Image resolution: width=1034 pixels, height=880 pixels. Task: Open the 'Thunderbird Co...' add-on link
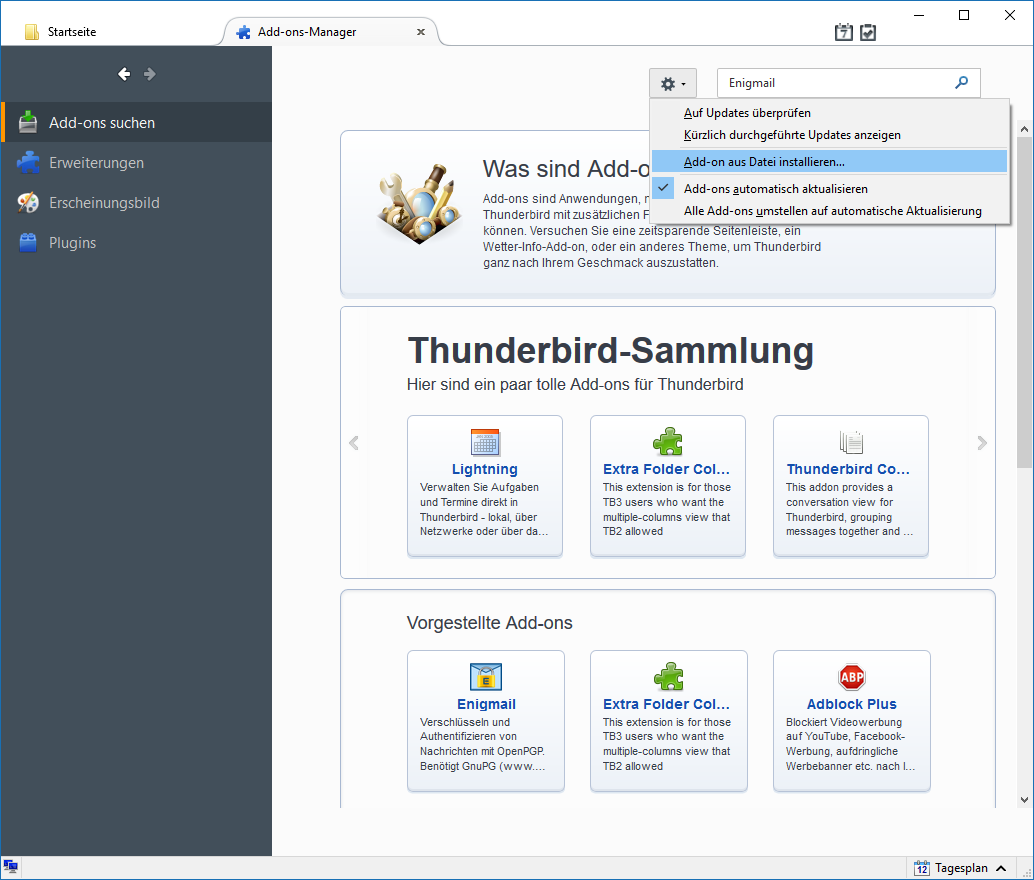[848, 469]
